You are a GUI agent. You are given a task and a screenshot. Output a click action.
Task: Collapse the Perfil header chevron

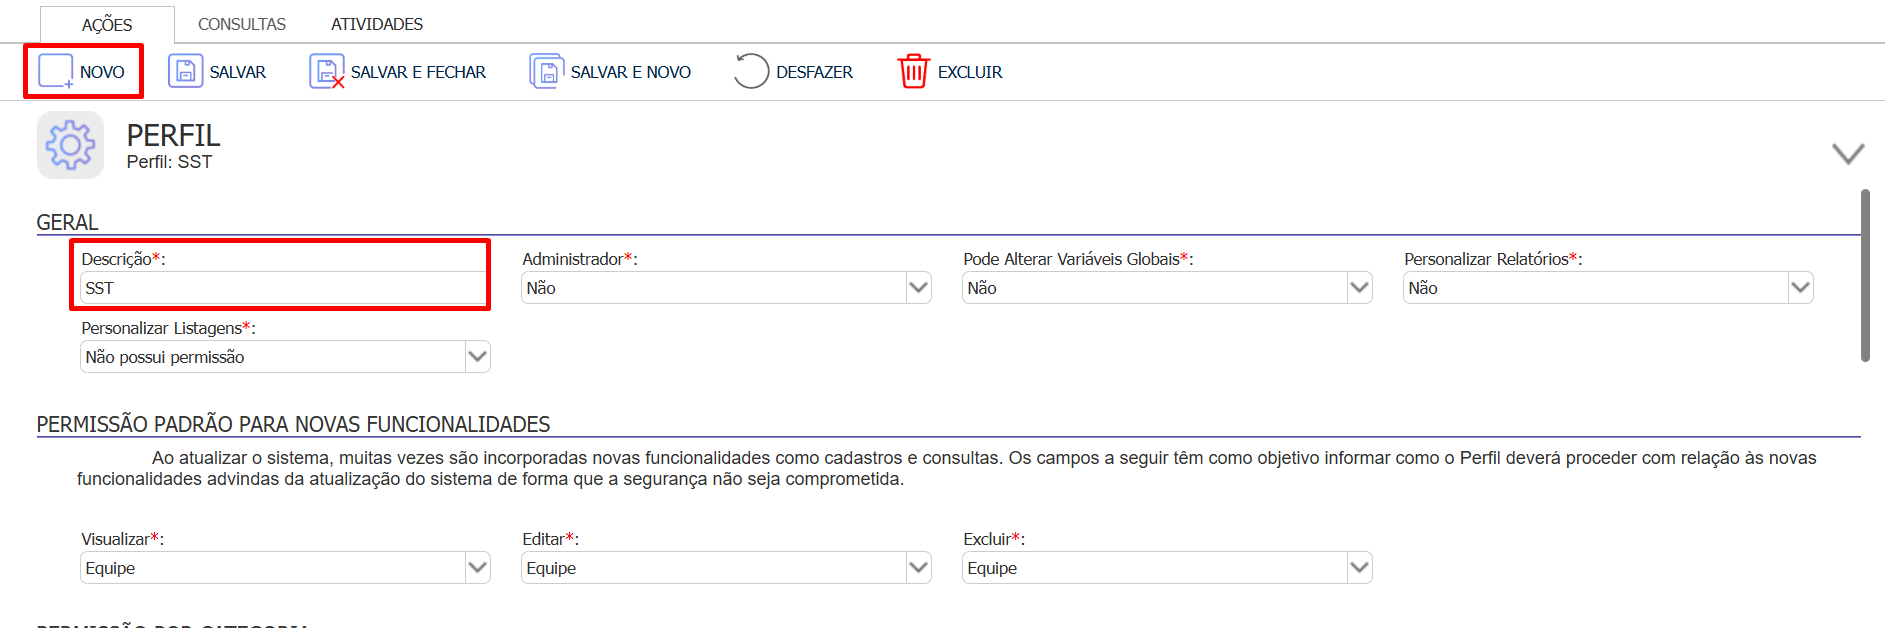pos(1847,153)
